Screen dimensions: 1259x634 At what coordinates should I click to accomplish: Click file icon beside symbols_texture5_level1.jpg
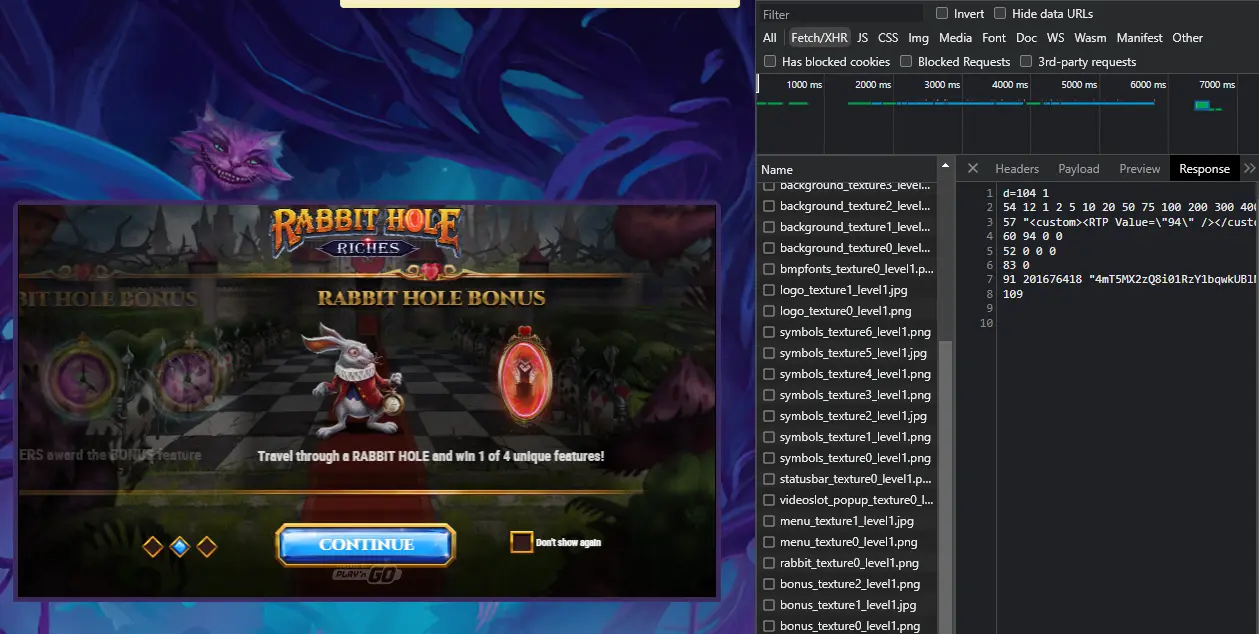click(x=768, y=353)
